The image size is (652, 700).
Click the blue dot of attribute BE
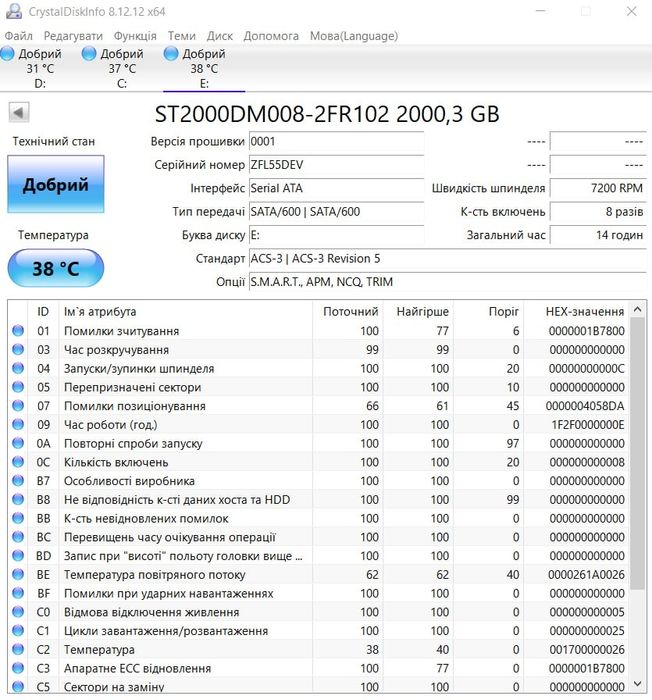tap(18, 574)
